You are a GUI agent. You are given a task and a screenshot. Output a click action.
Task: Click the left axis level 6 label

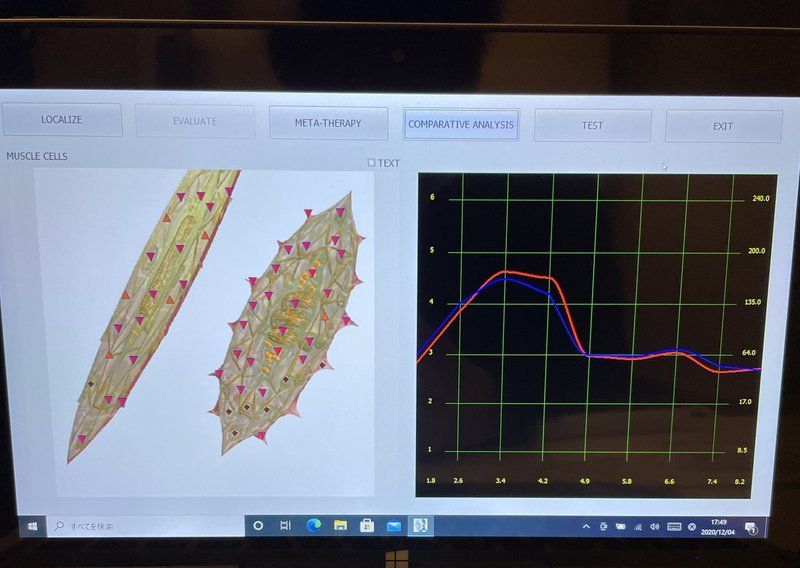tap(432, 197)
